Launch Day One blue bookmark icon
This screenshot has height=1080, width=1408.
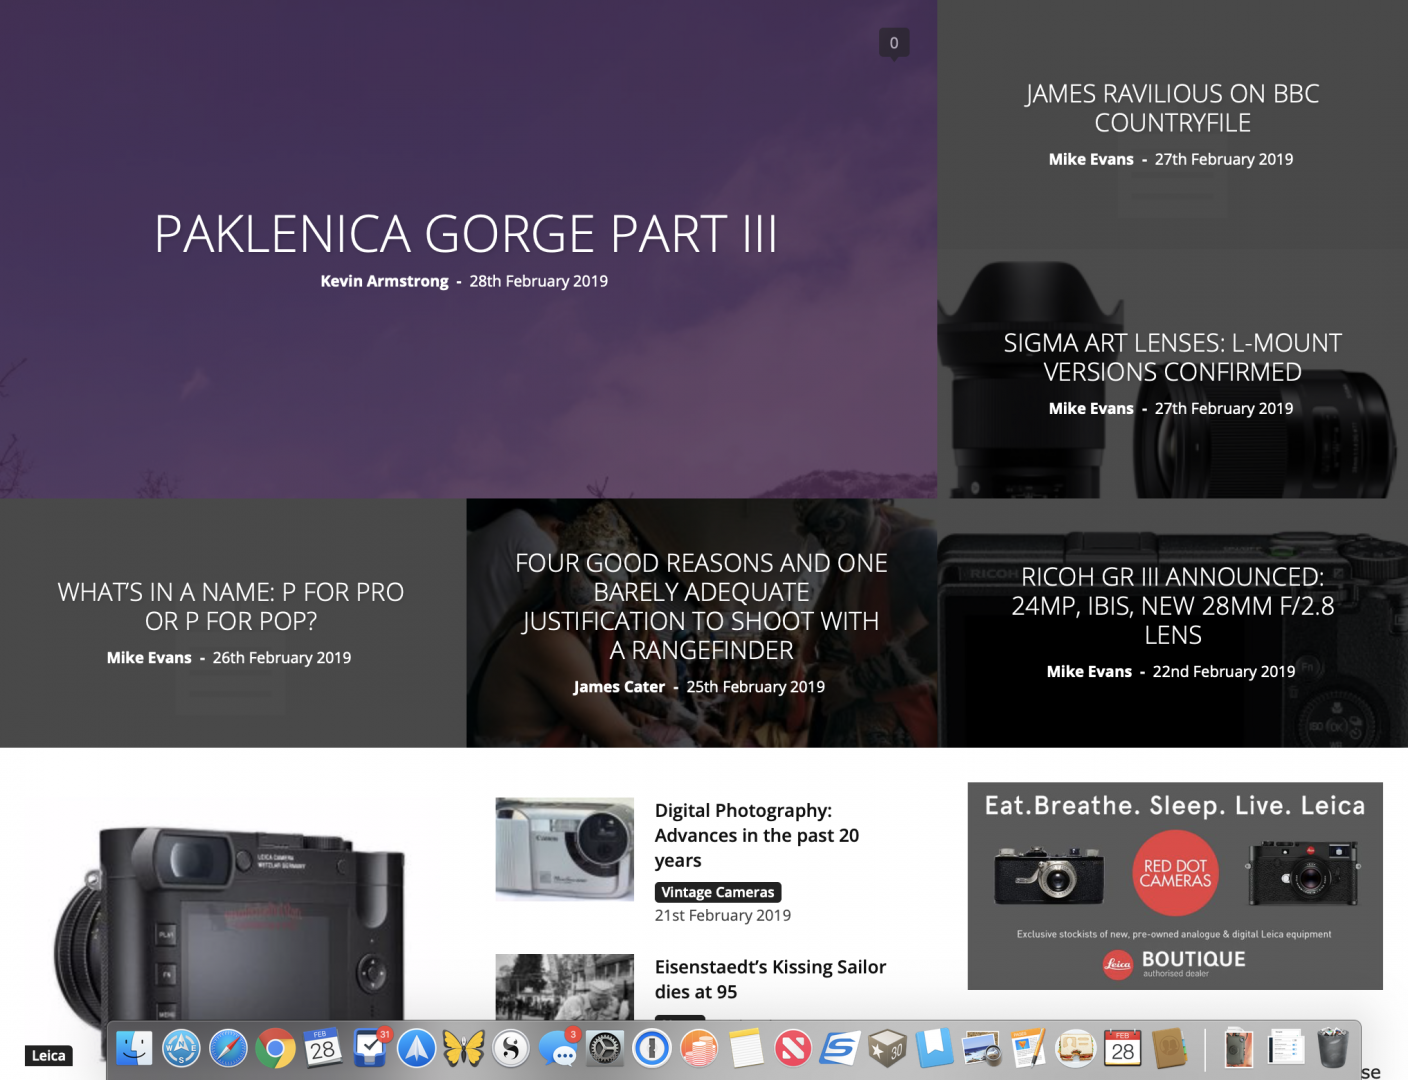934,1048
